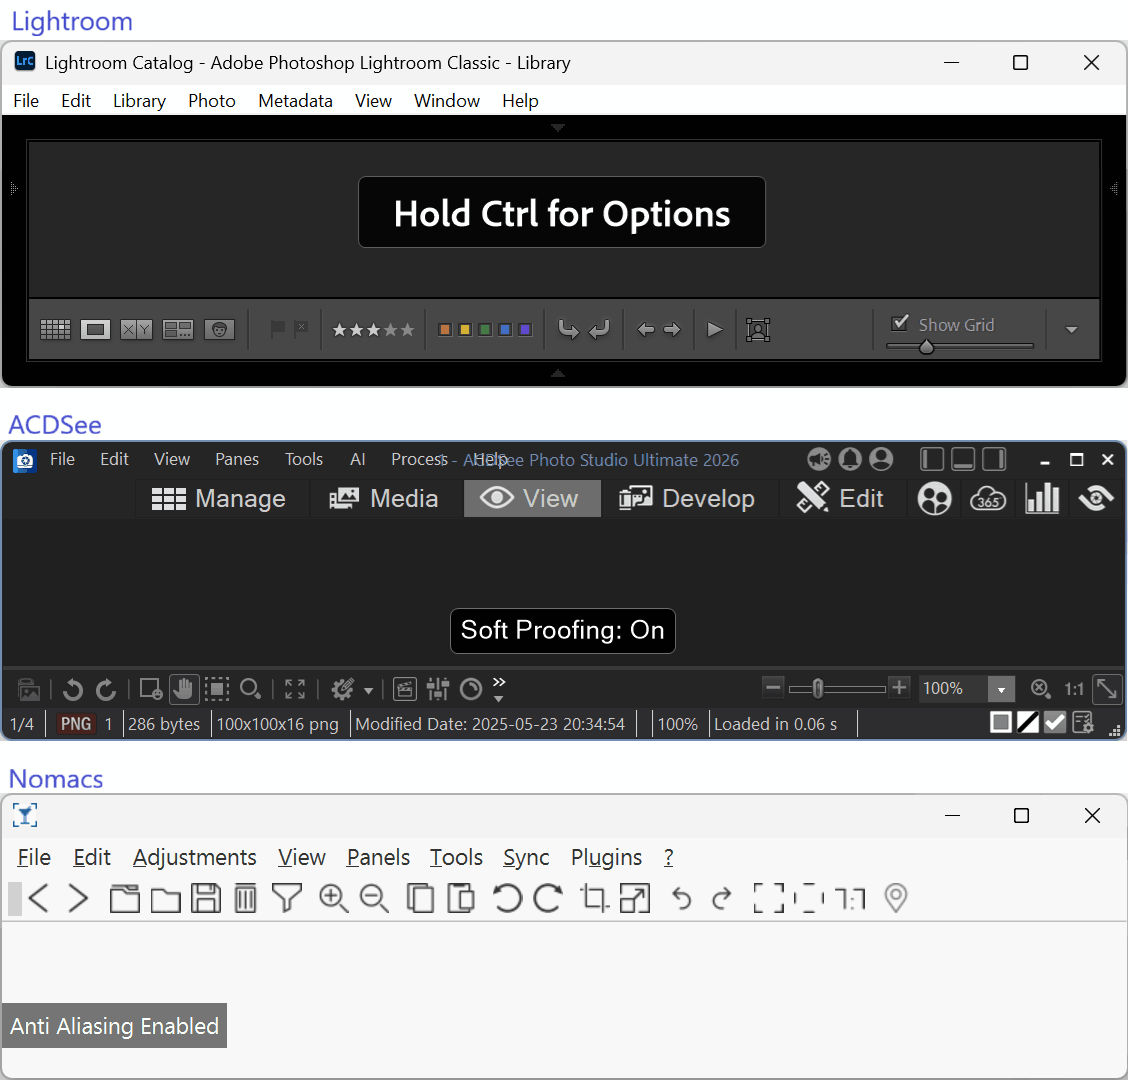
Task: Rotate image clockwise in Nomacs
Action: [x=548, y=898]
